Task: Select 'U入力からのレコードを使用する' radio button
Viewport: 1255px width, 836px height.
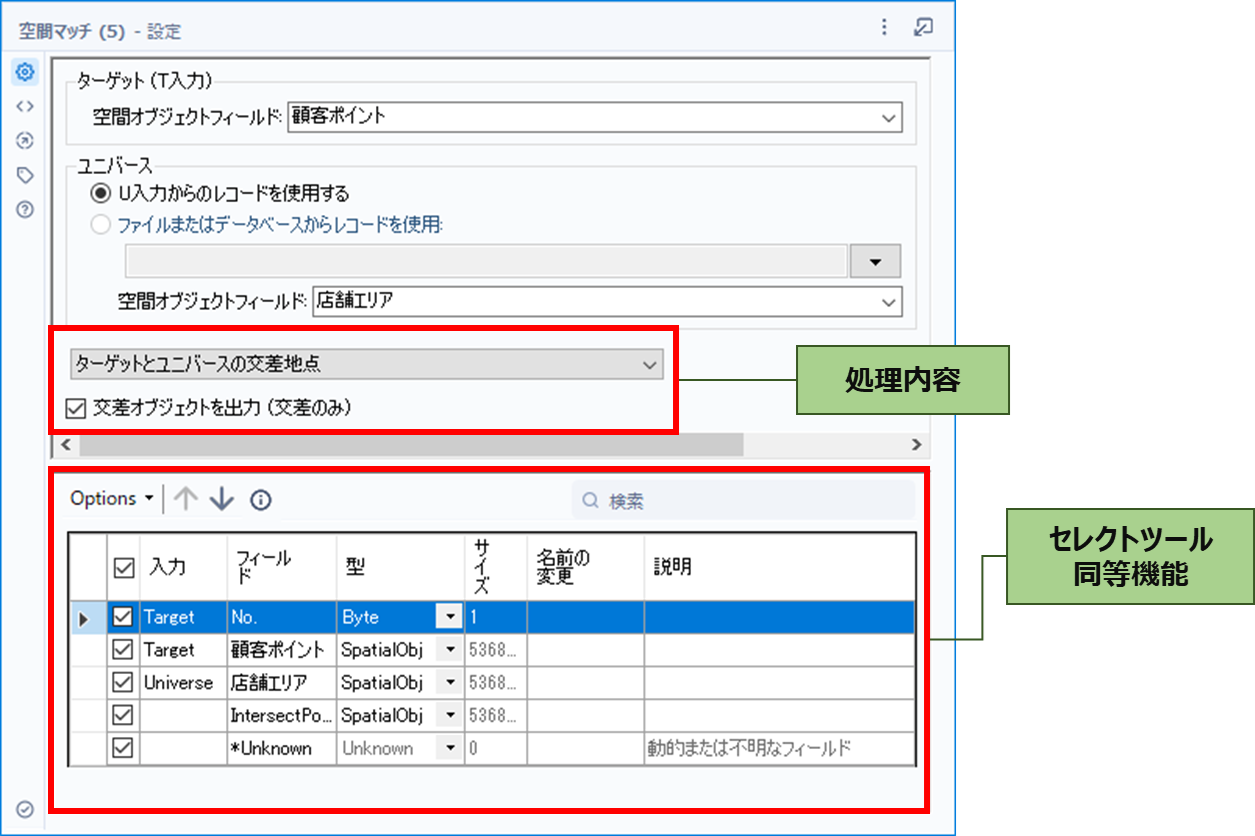Action: pos(100,193)
